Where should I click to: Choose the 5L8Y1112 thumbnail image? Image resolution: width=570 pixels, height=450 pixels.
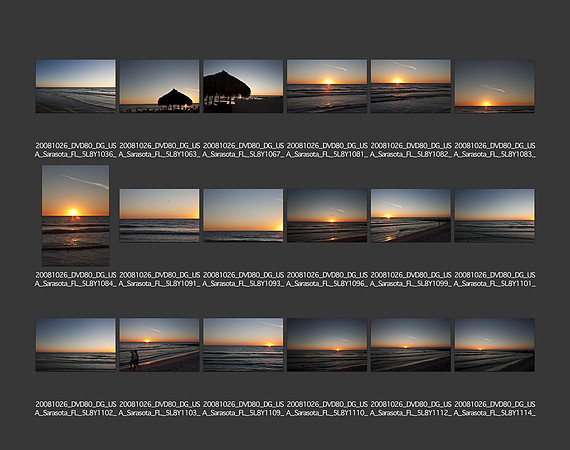coord(411,345)
